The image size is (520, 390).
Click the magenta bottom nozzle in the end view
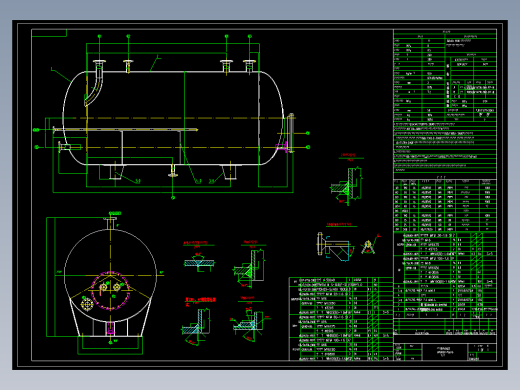pos(110,328)
